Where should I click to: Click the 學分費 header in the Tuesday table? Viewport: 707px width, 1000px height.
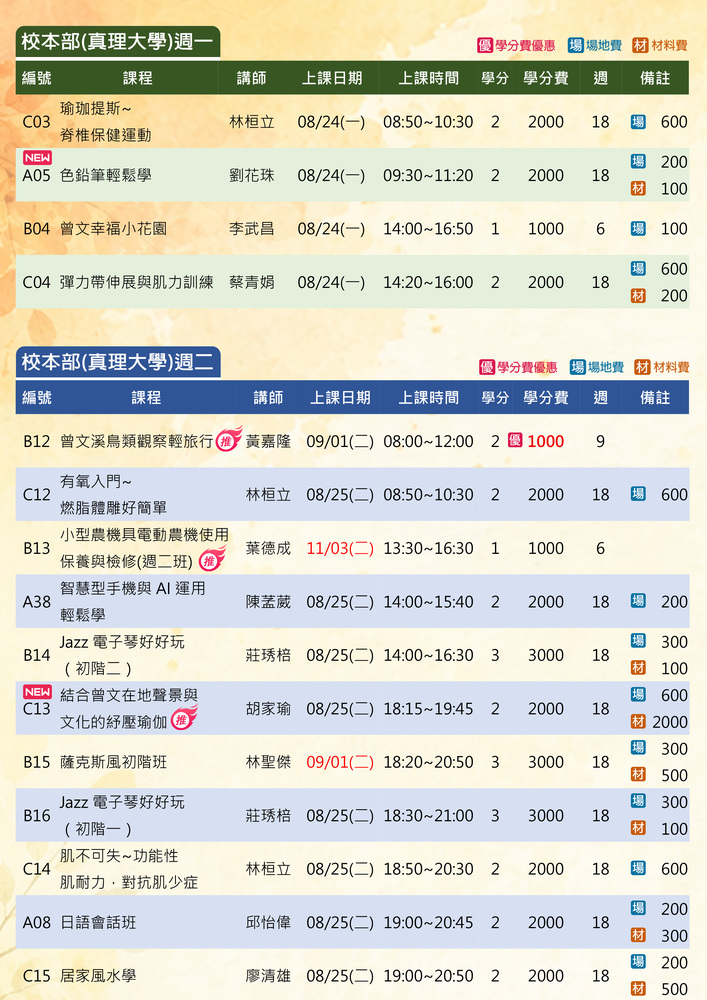546,397
